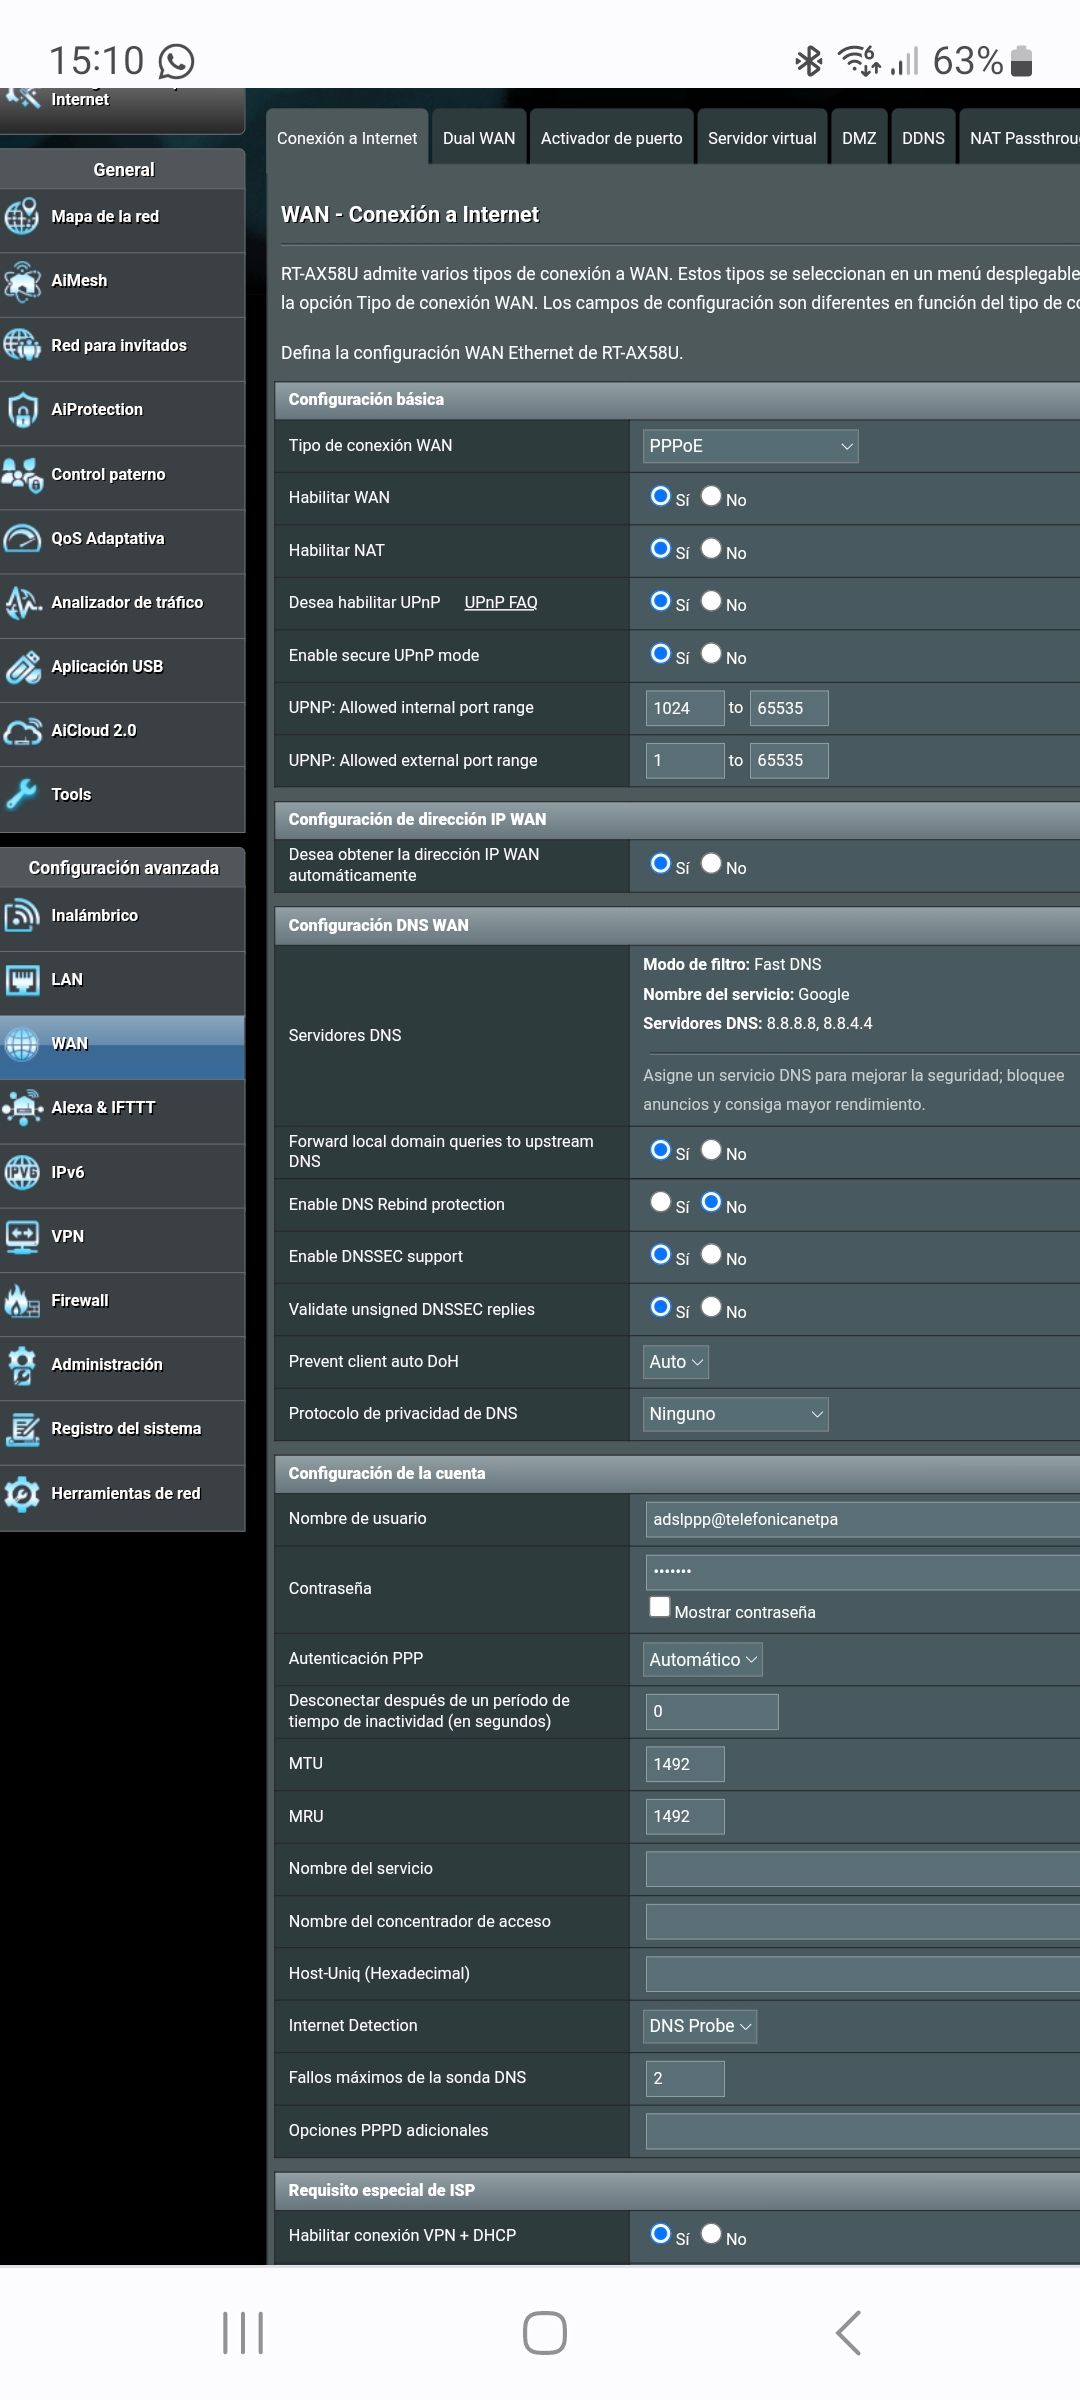Set Enable DNSSEC support to No

click(x=711, y=1254)
